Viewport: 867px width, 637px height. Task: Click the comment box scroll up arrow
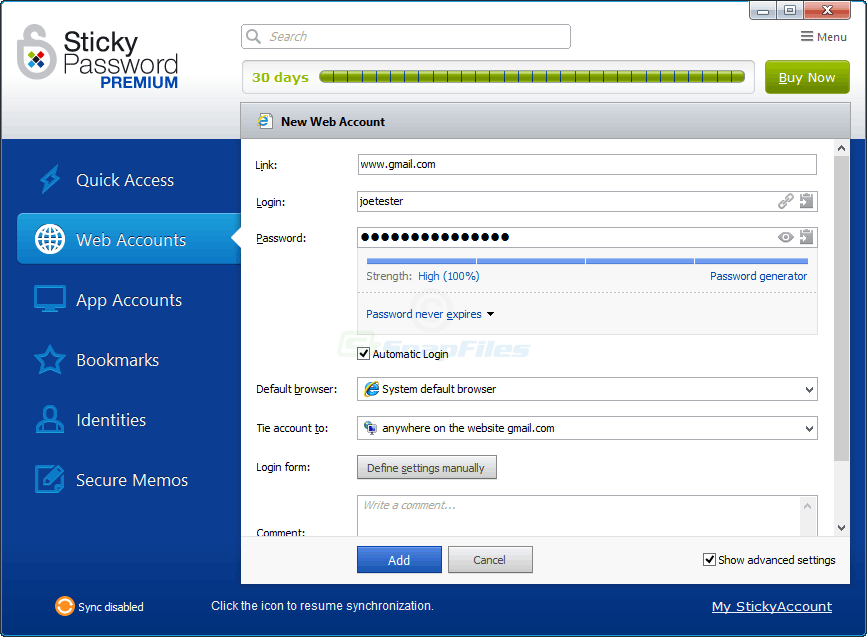(x=807, y=505)
